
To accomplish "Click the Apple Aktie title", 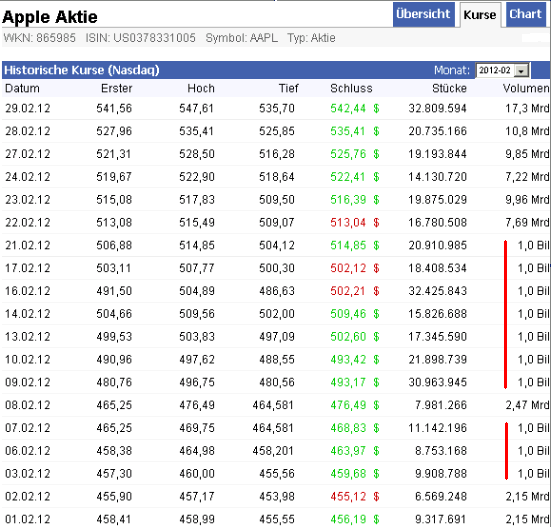I will pos(50,17).
